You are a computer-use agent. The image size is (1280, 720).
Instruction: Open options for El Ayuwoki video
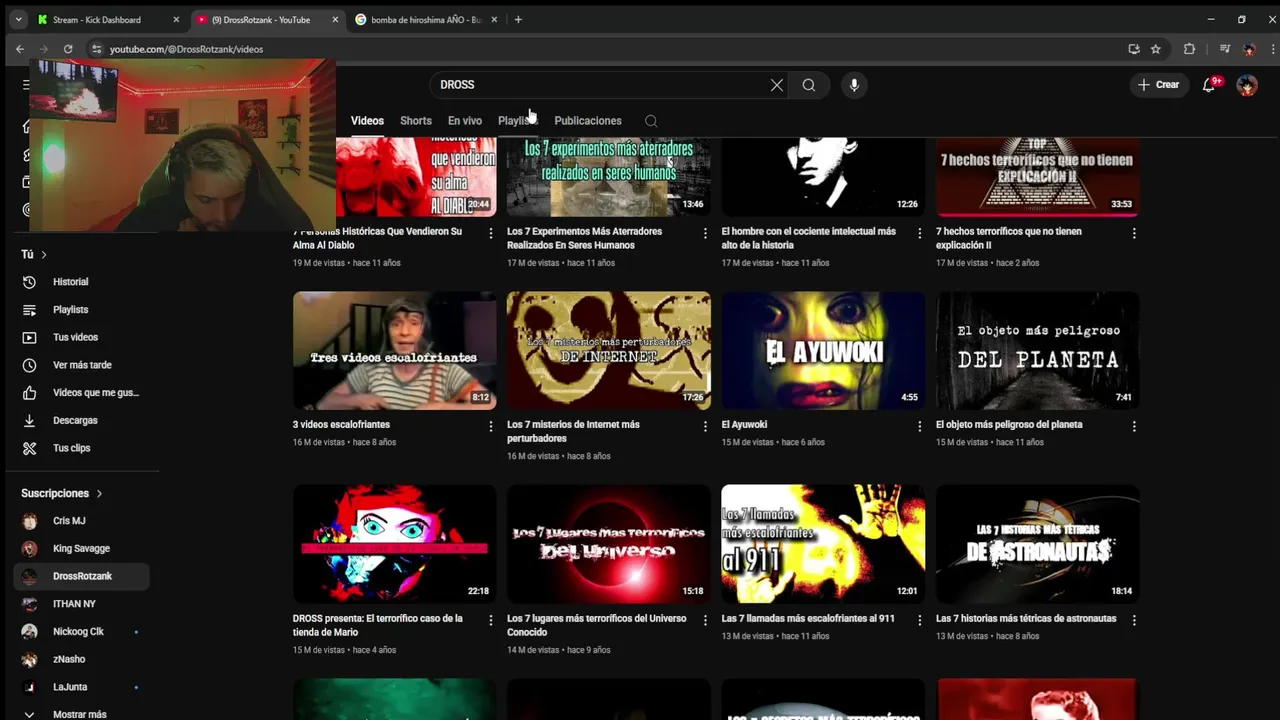point(920,426)
